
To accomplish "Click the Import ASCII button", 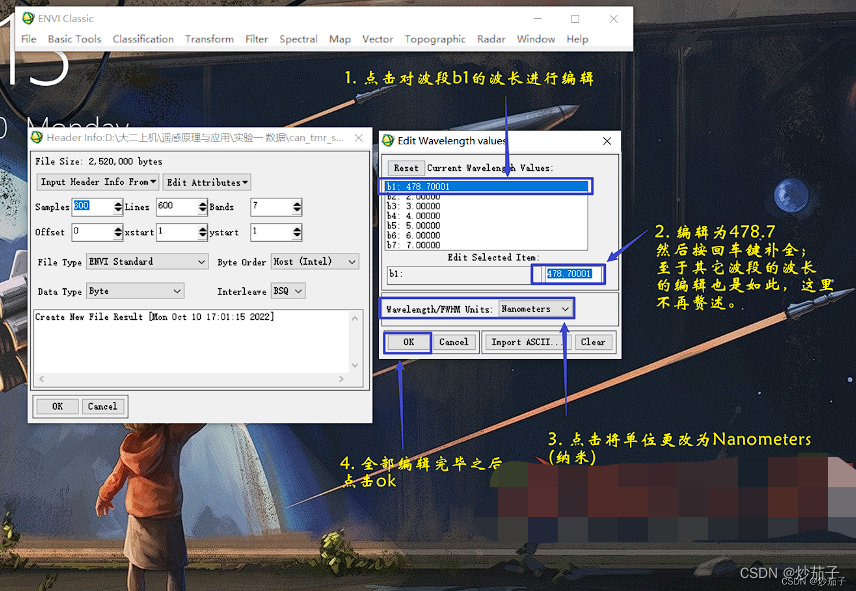I will 527,342.
